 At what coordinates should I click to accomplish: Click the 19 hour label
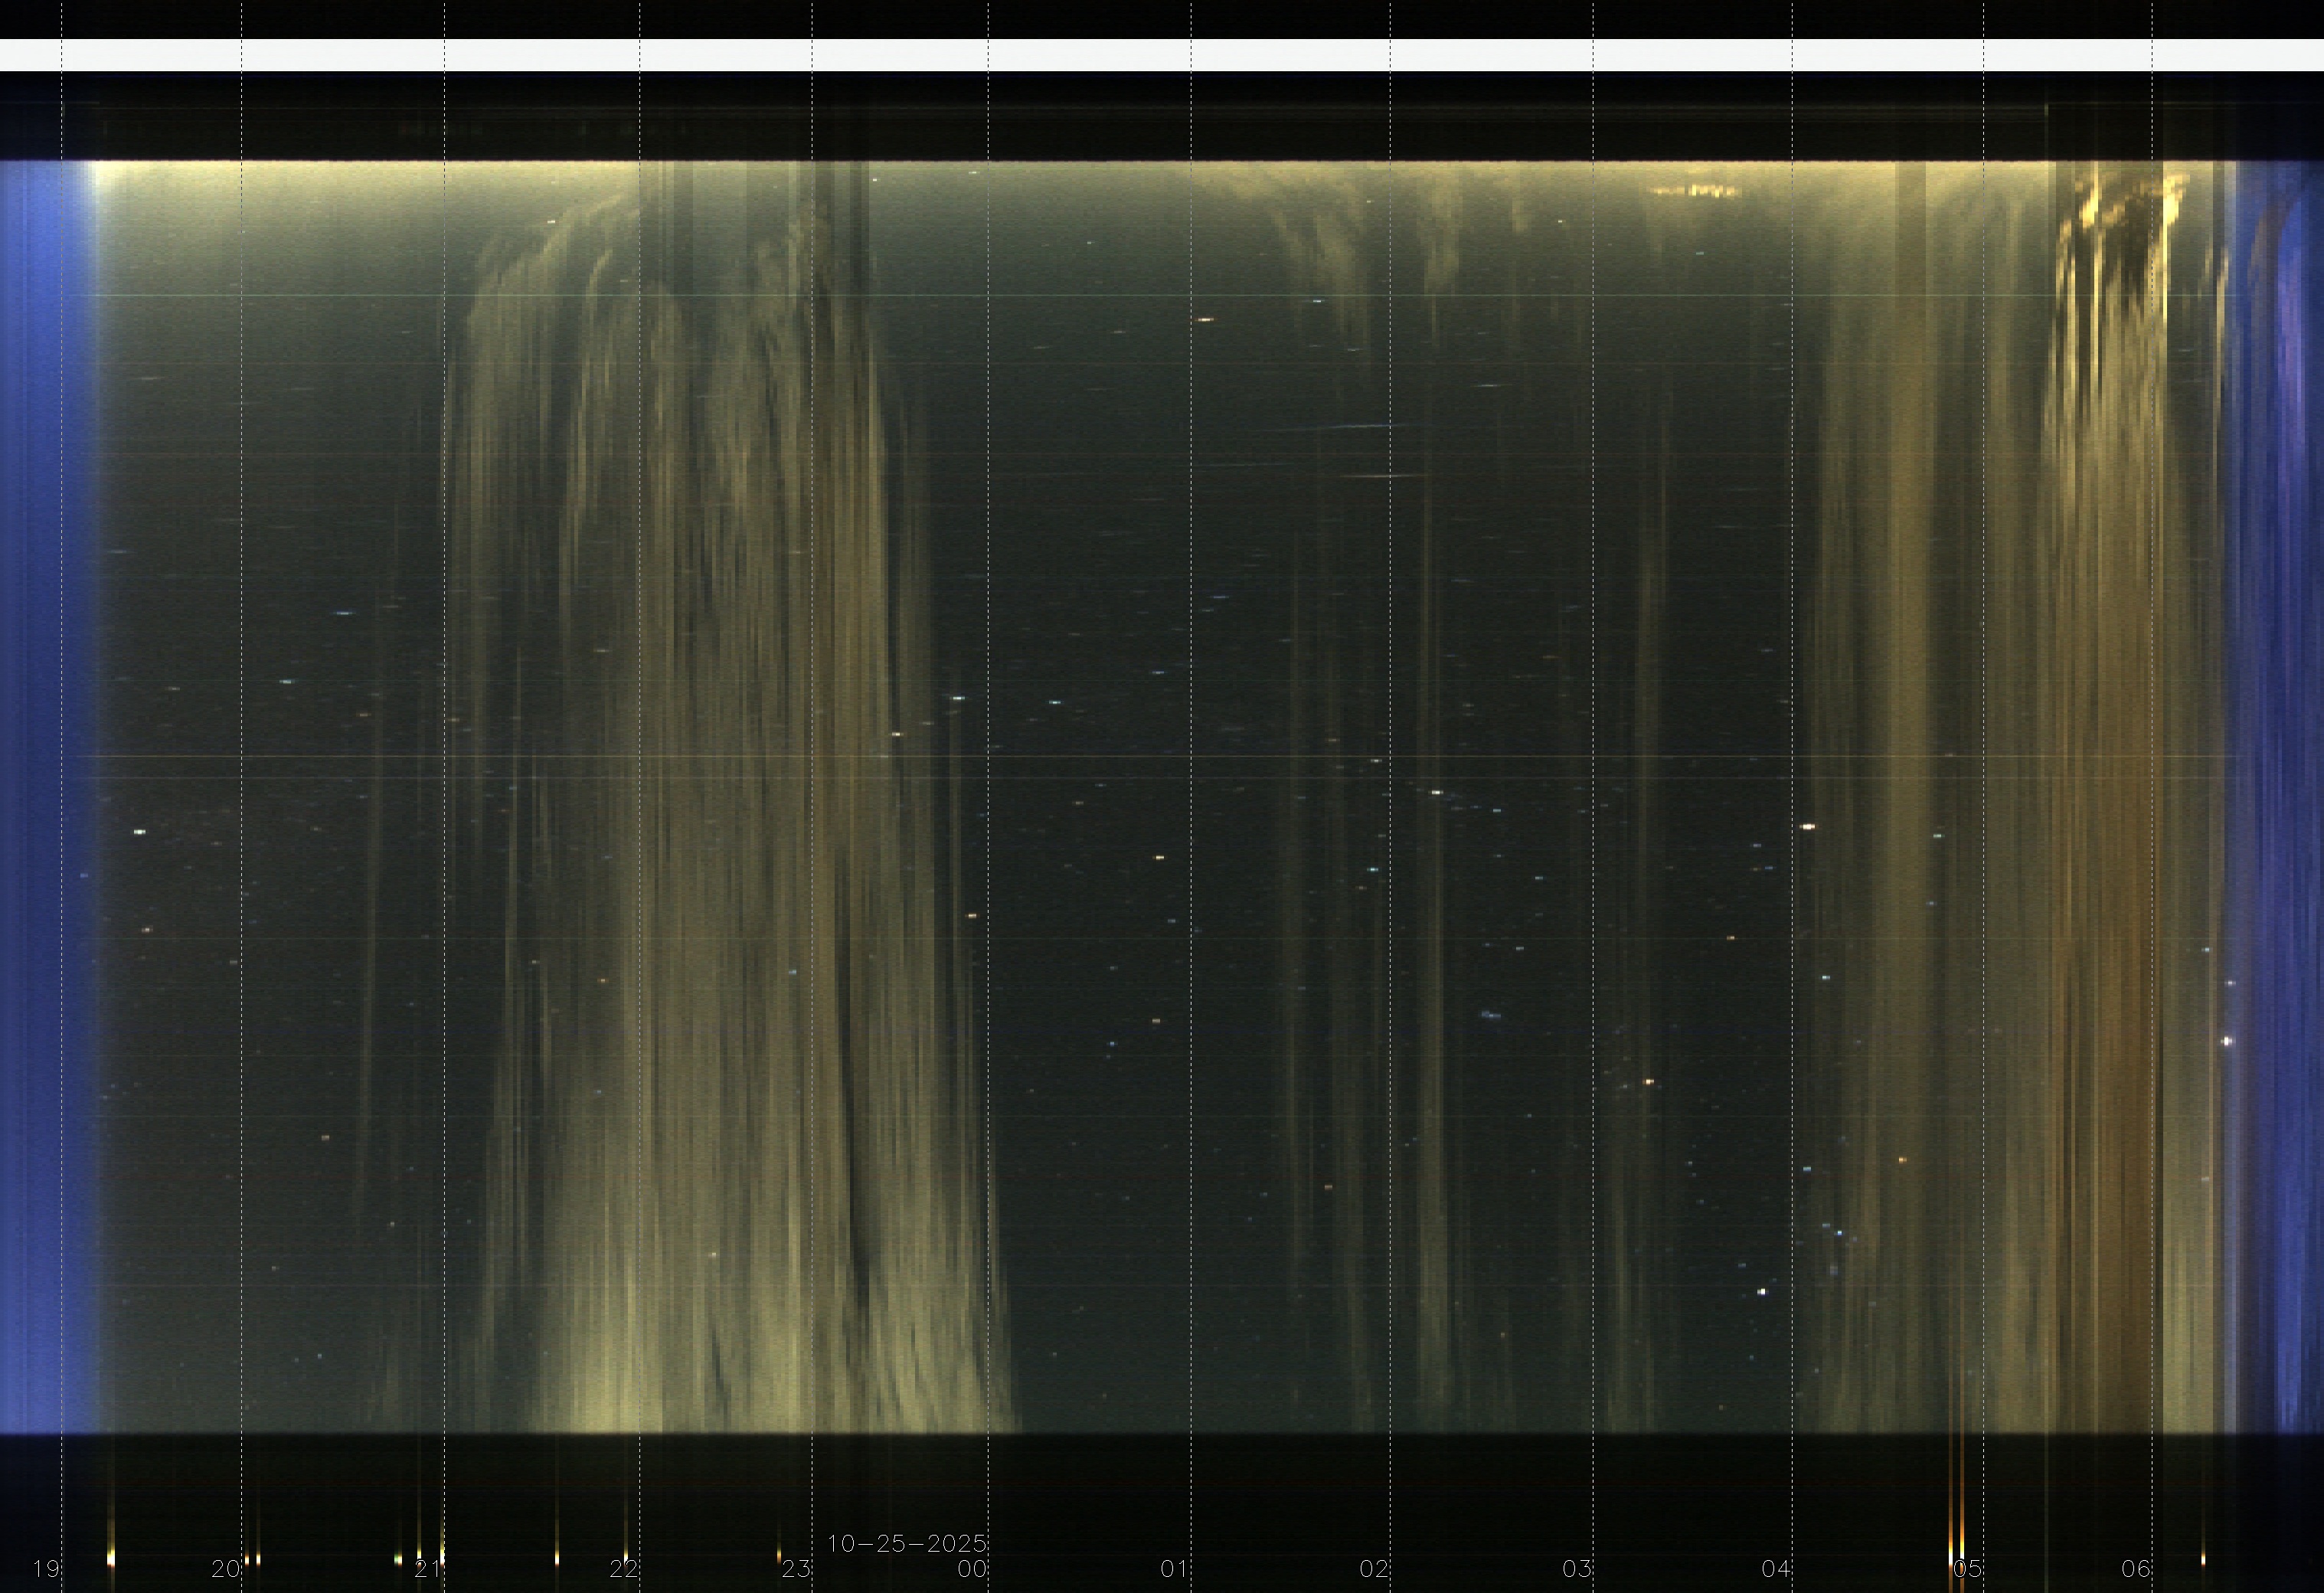click(x=46, y=1568)
